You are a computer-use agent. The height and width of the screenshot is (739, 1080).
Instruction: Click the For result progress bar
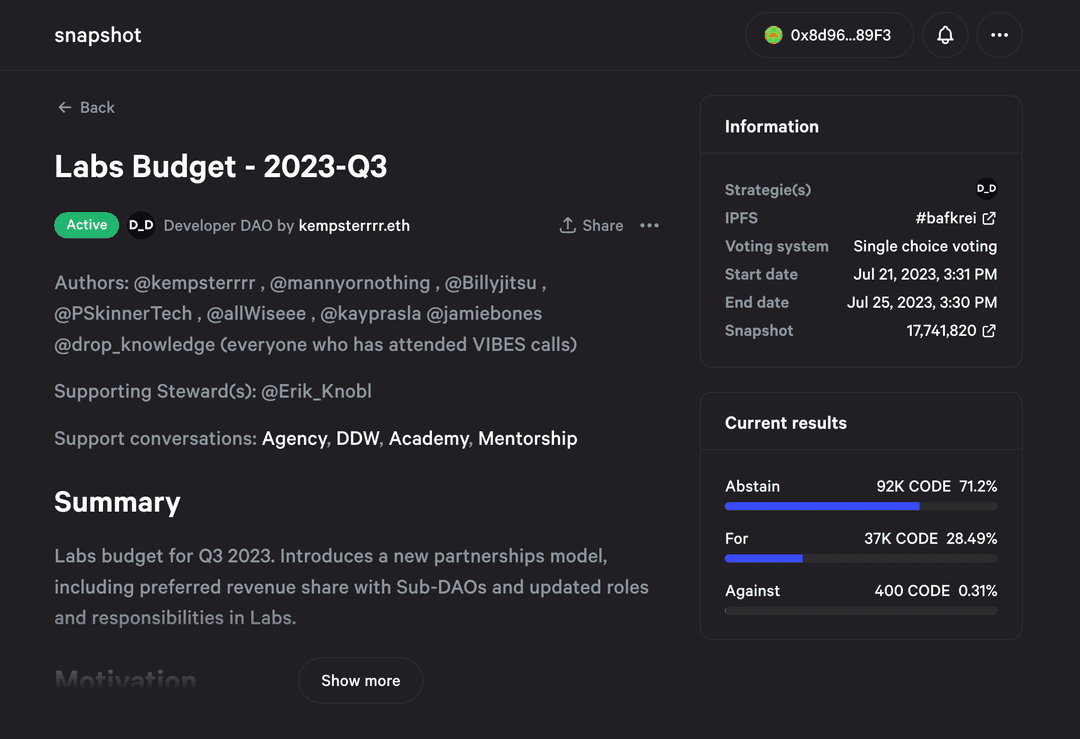(x=861, y=559)
